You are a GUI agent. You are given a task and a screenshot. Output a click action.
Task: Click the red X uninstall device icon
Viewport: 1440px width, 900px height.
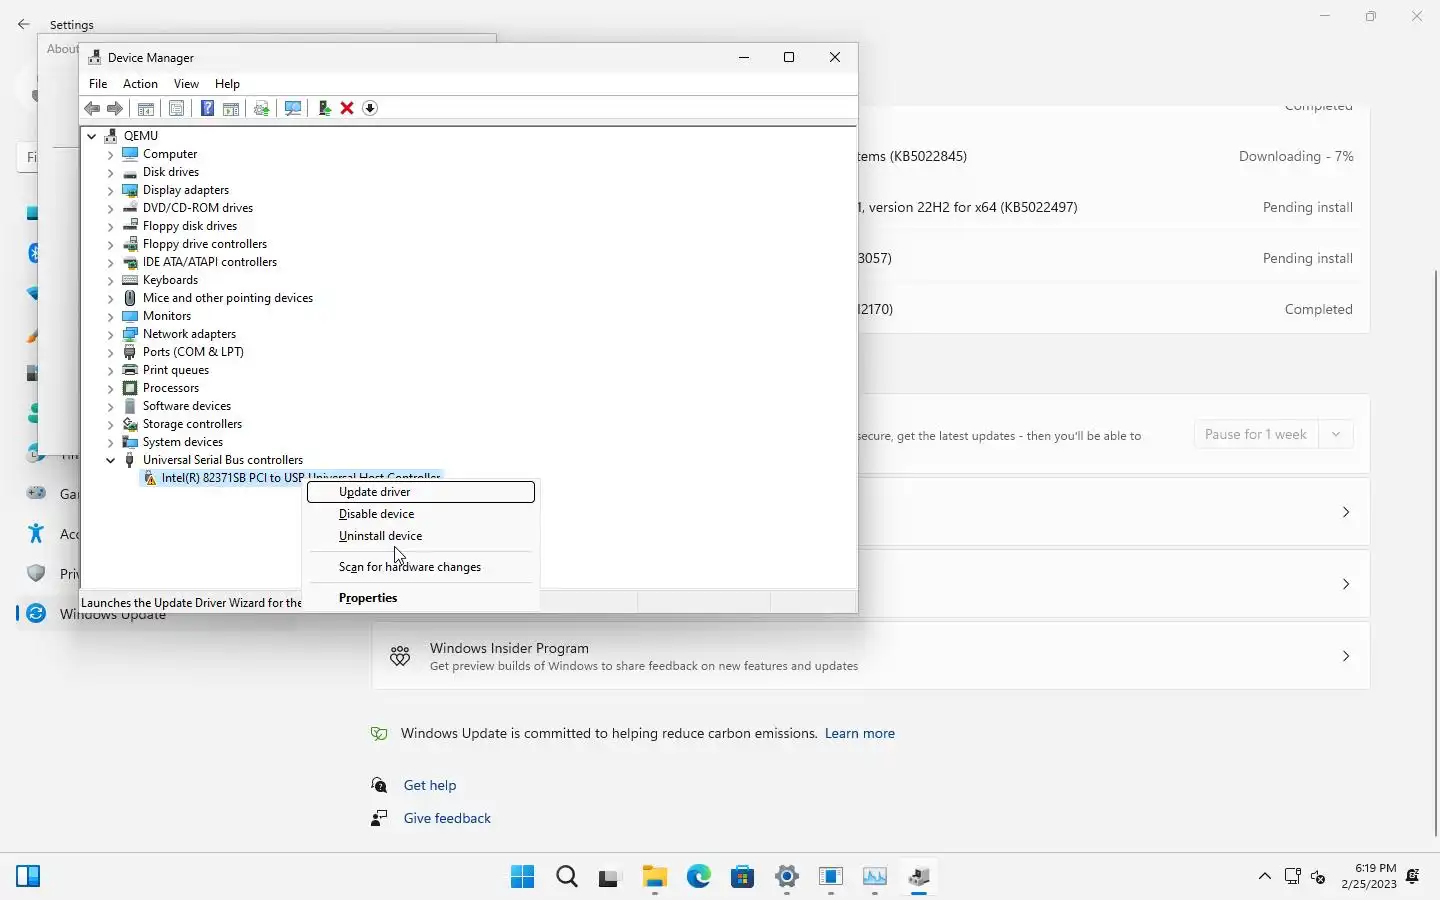coord(347,108)
